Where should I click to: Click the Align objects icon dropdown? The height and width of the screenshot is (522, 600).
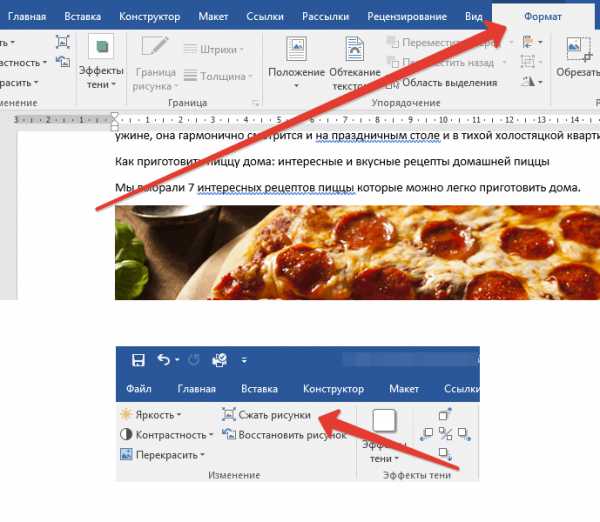pos(532,42)
